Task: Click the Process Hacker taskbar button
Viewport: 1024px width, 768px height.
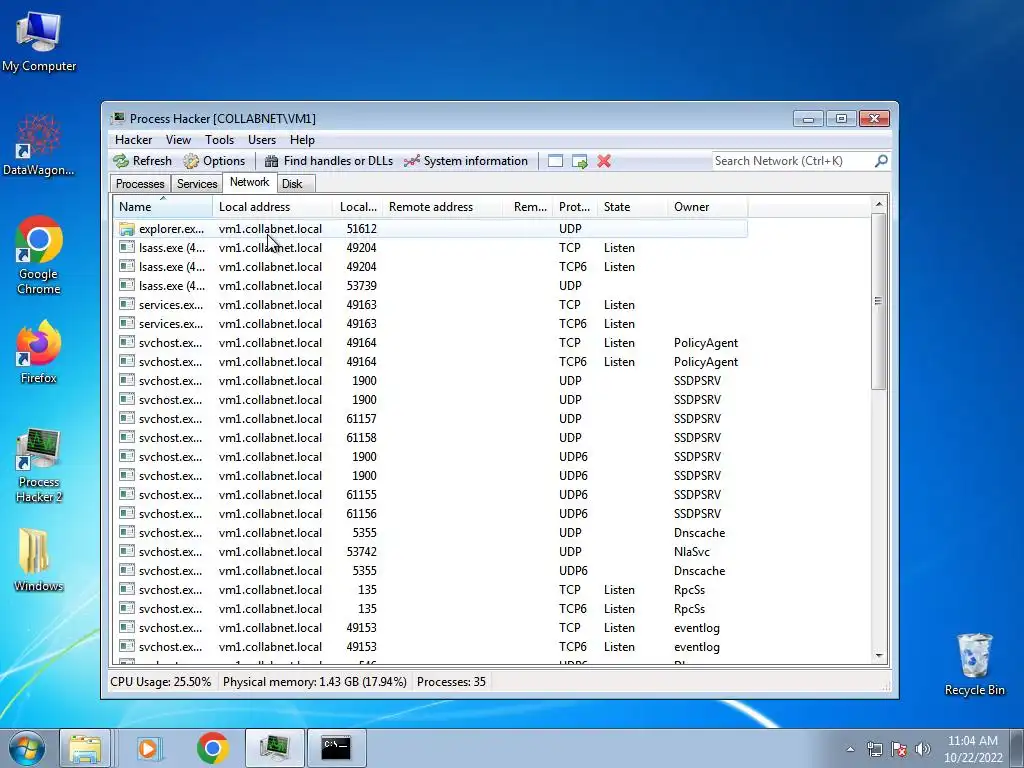Action: tap(274, 748)
